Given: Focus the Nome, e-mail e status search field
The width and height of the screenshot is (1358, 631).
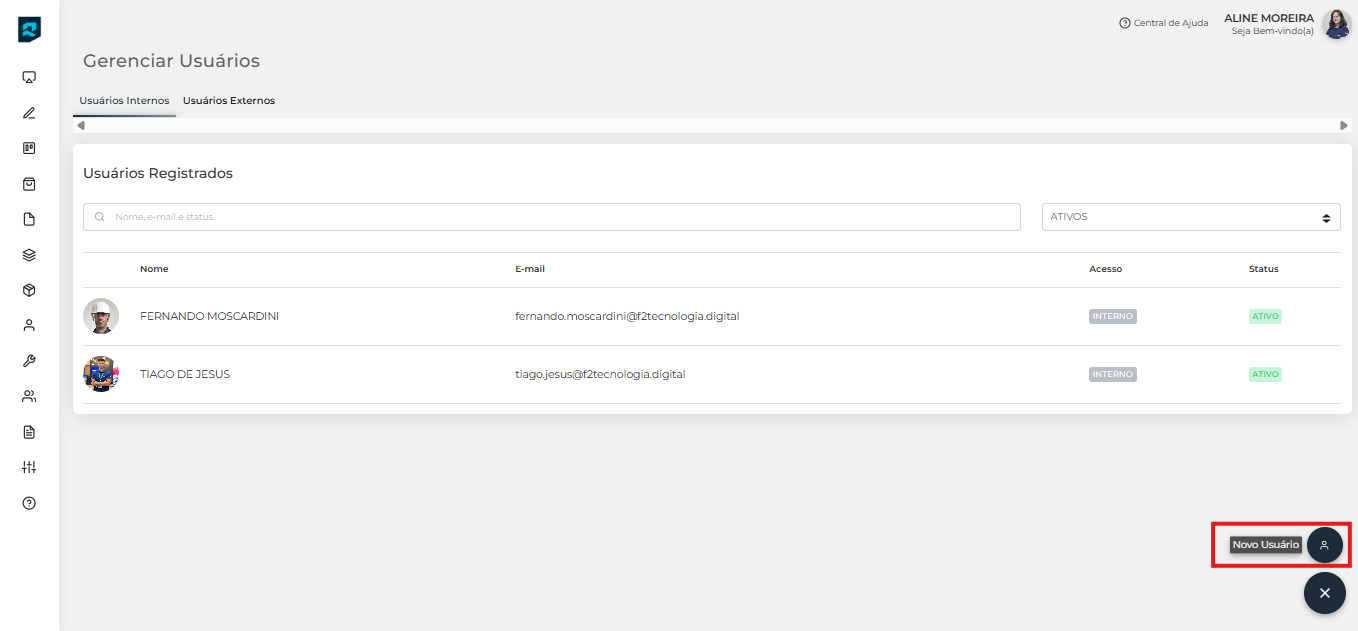Looking at the screenshot, I should click(552, 217).
